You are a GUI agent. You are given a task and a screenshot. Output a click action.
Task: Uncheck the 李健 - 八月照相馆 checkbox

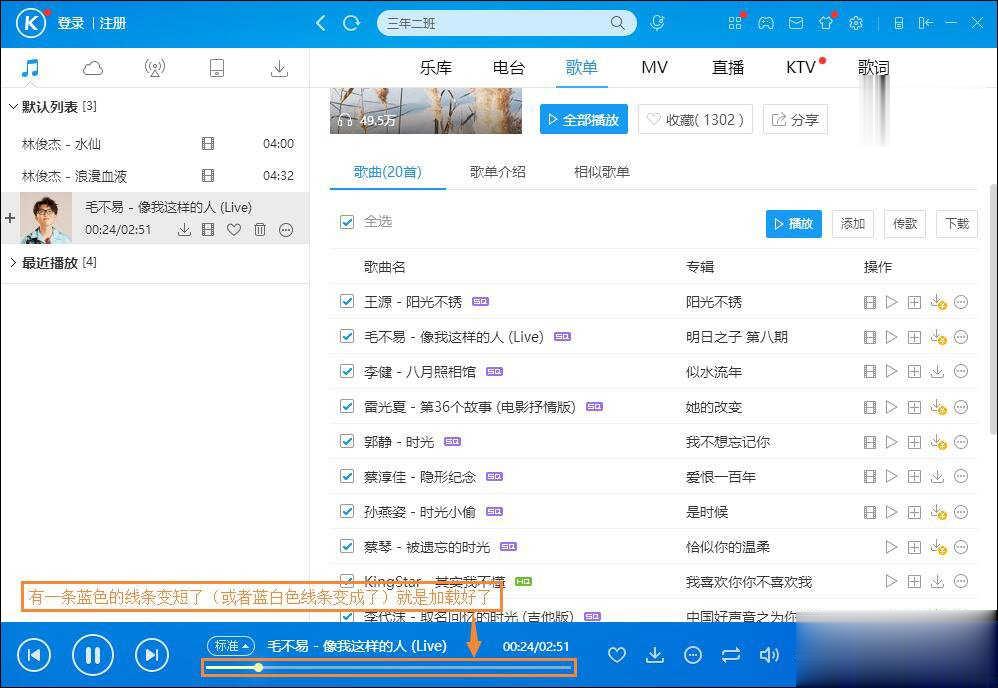[x=345, y=371]
